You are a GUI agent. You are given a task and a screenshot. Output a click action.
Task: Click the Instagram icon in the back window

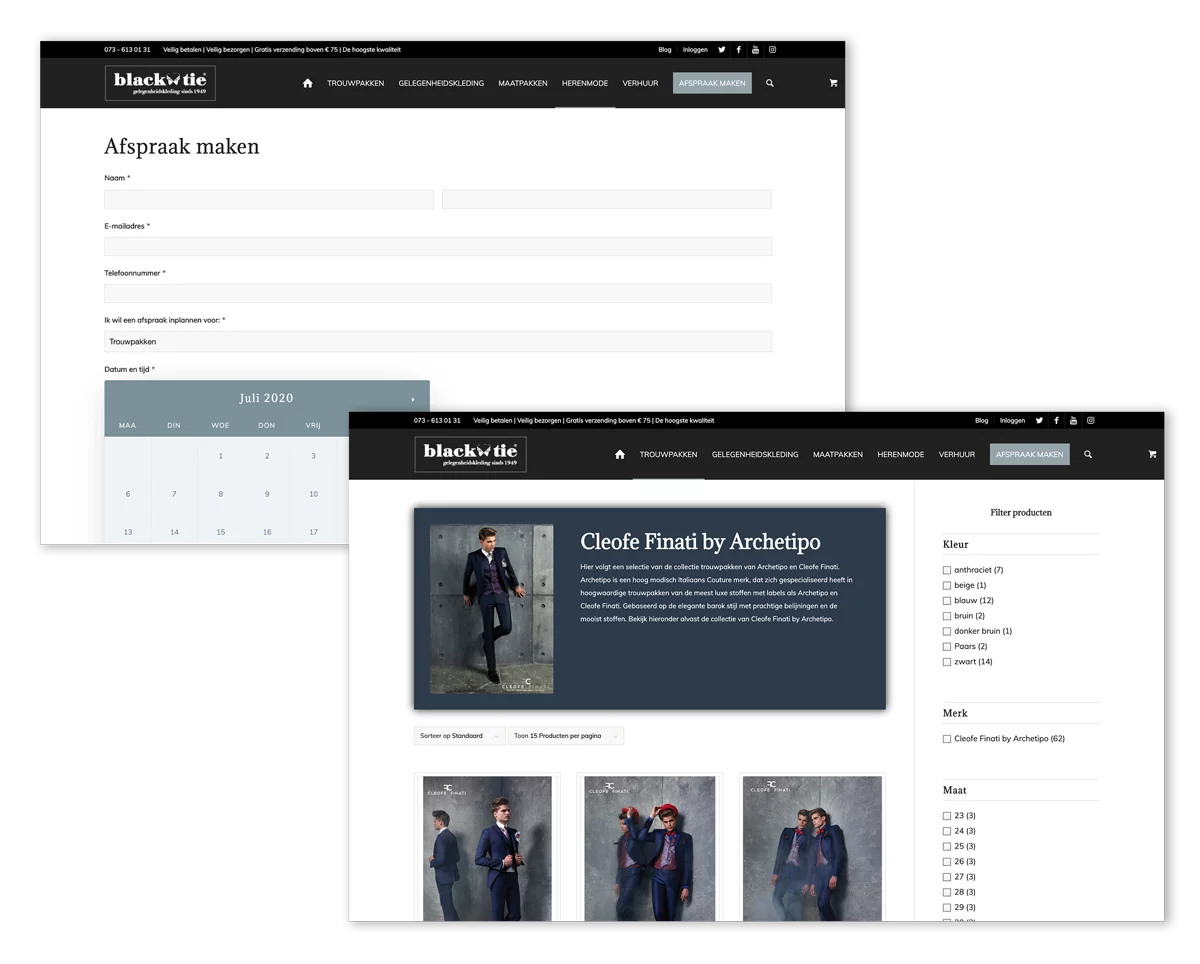(772, 49)
